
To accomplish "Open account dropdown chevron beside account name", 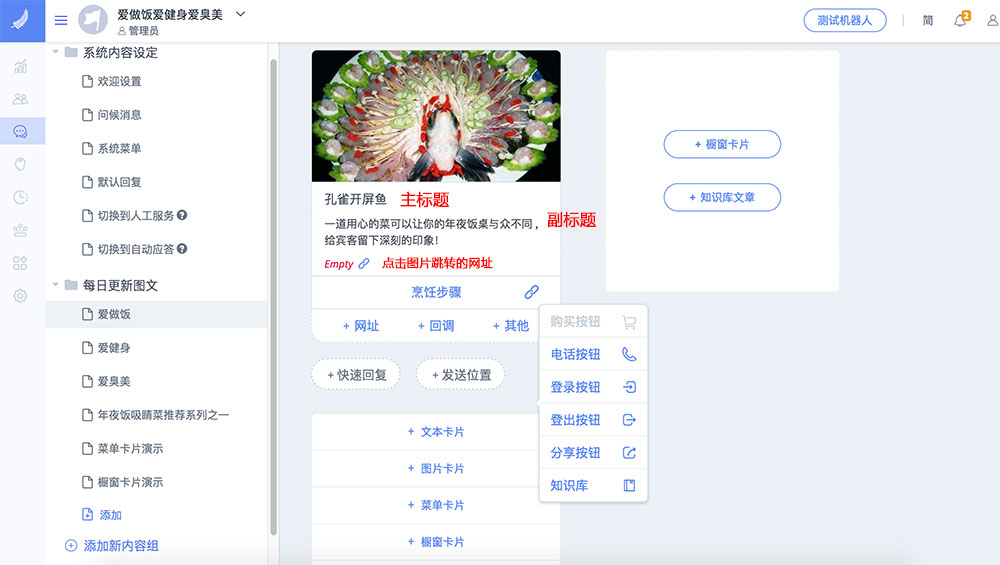I will click(x=240, y=13).
